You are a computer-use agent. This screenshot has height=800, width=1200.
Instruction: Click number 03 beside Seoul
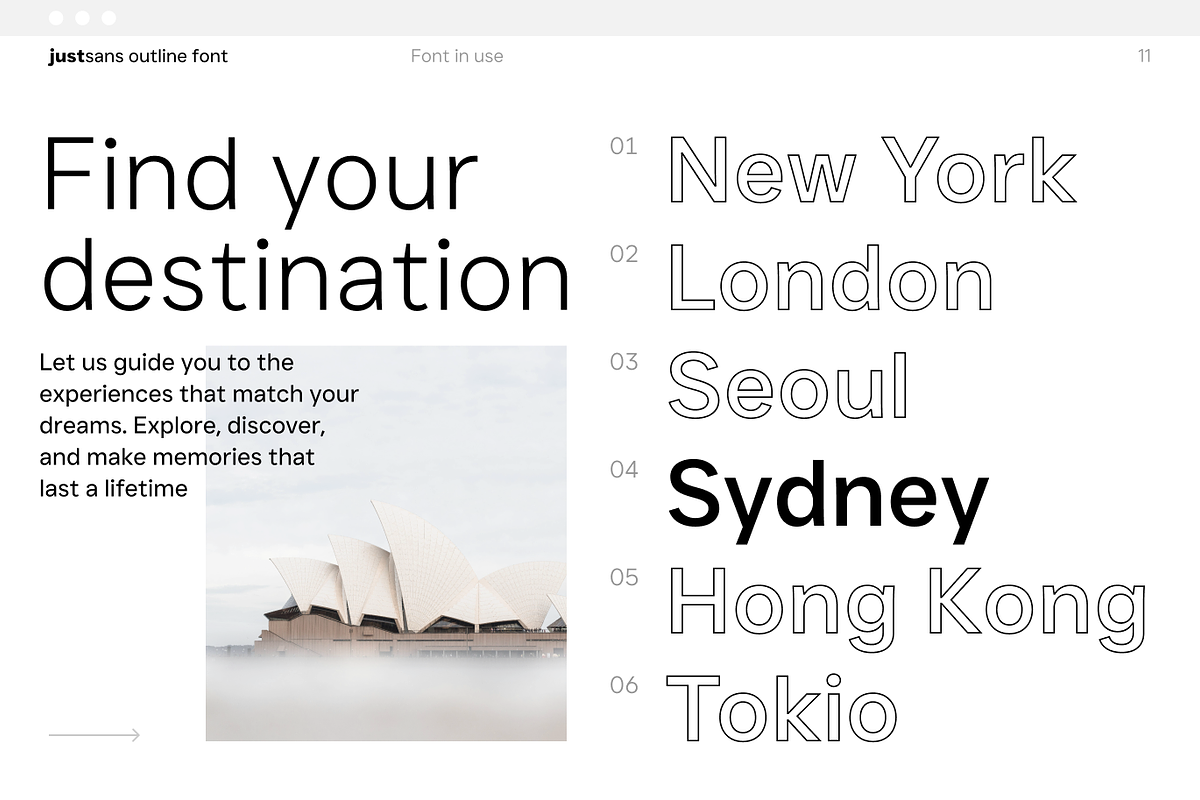623,362
